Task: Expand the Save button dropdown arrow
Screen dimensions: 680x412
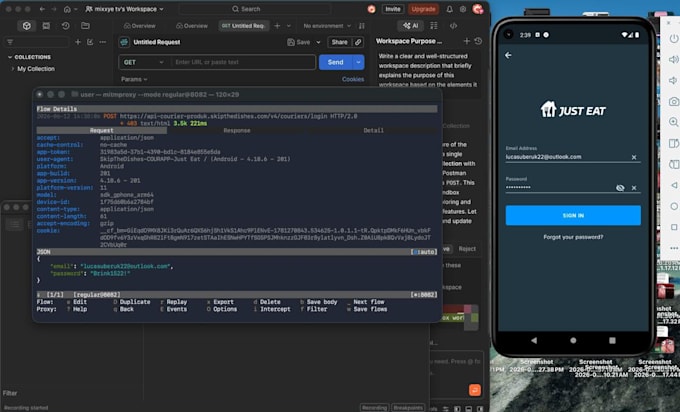Action: click(x=318, y=42)
